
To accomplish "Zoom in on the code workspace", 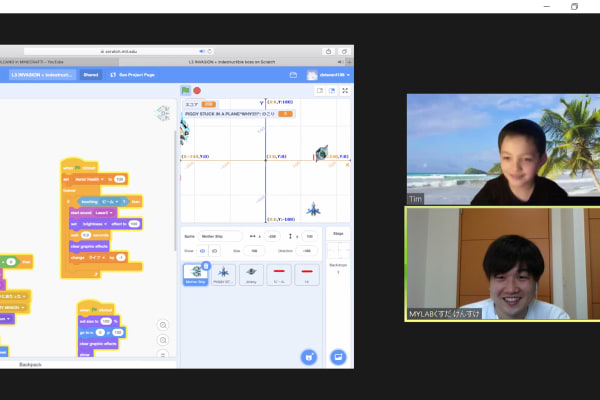I will (x=164, y=325).
